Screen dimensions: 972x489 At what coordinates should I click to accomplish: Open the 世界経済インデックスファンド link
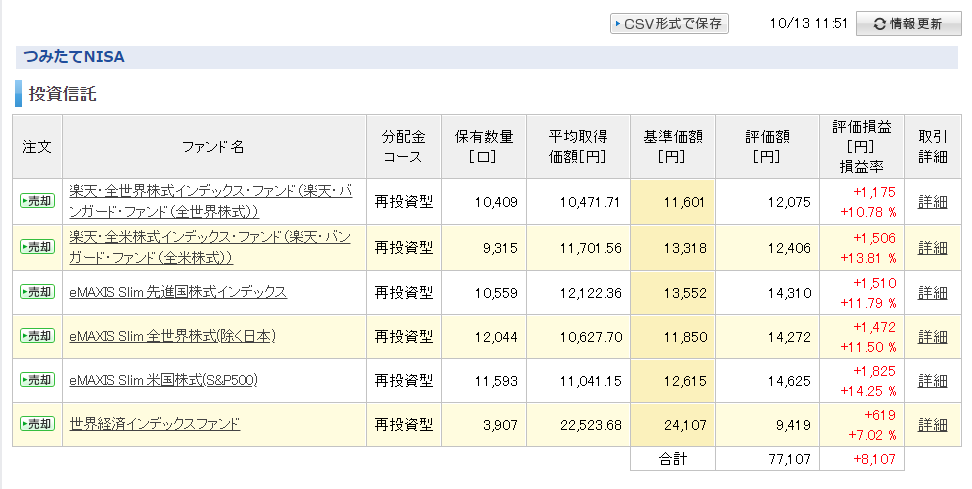(x=154, y=424)
